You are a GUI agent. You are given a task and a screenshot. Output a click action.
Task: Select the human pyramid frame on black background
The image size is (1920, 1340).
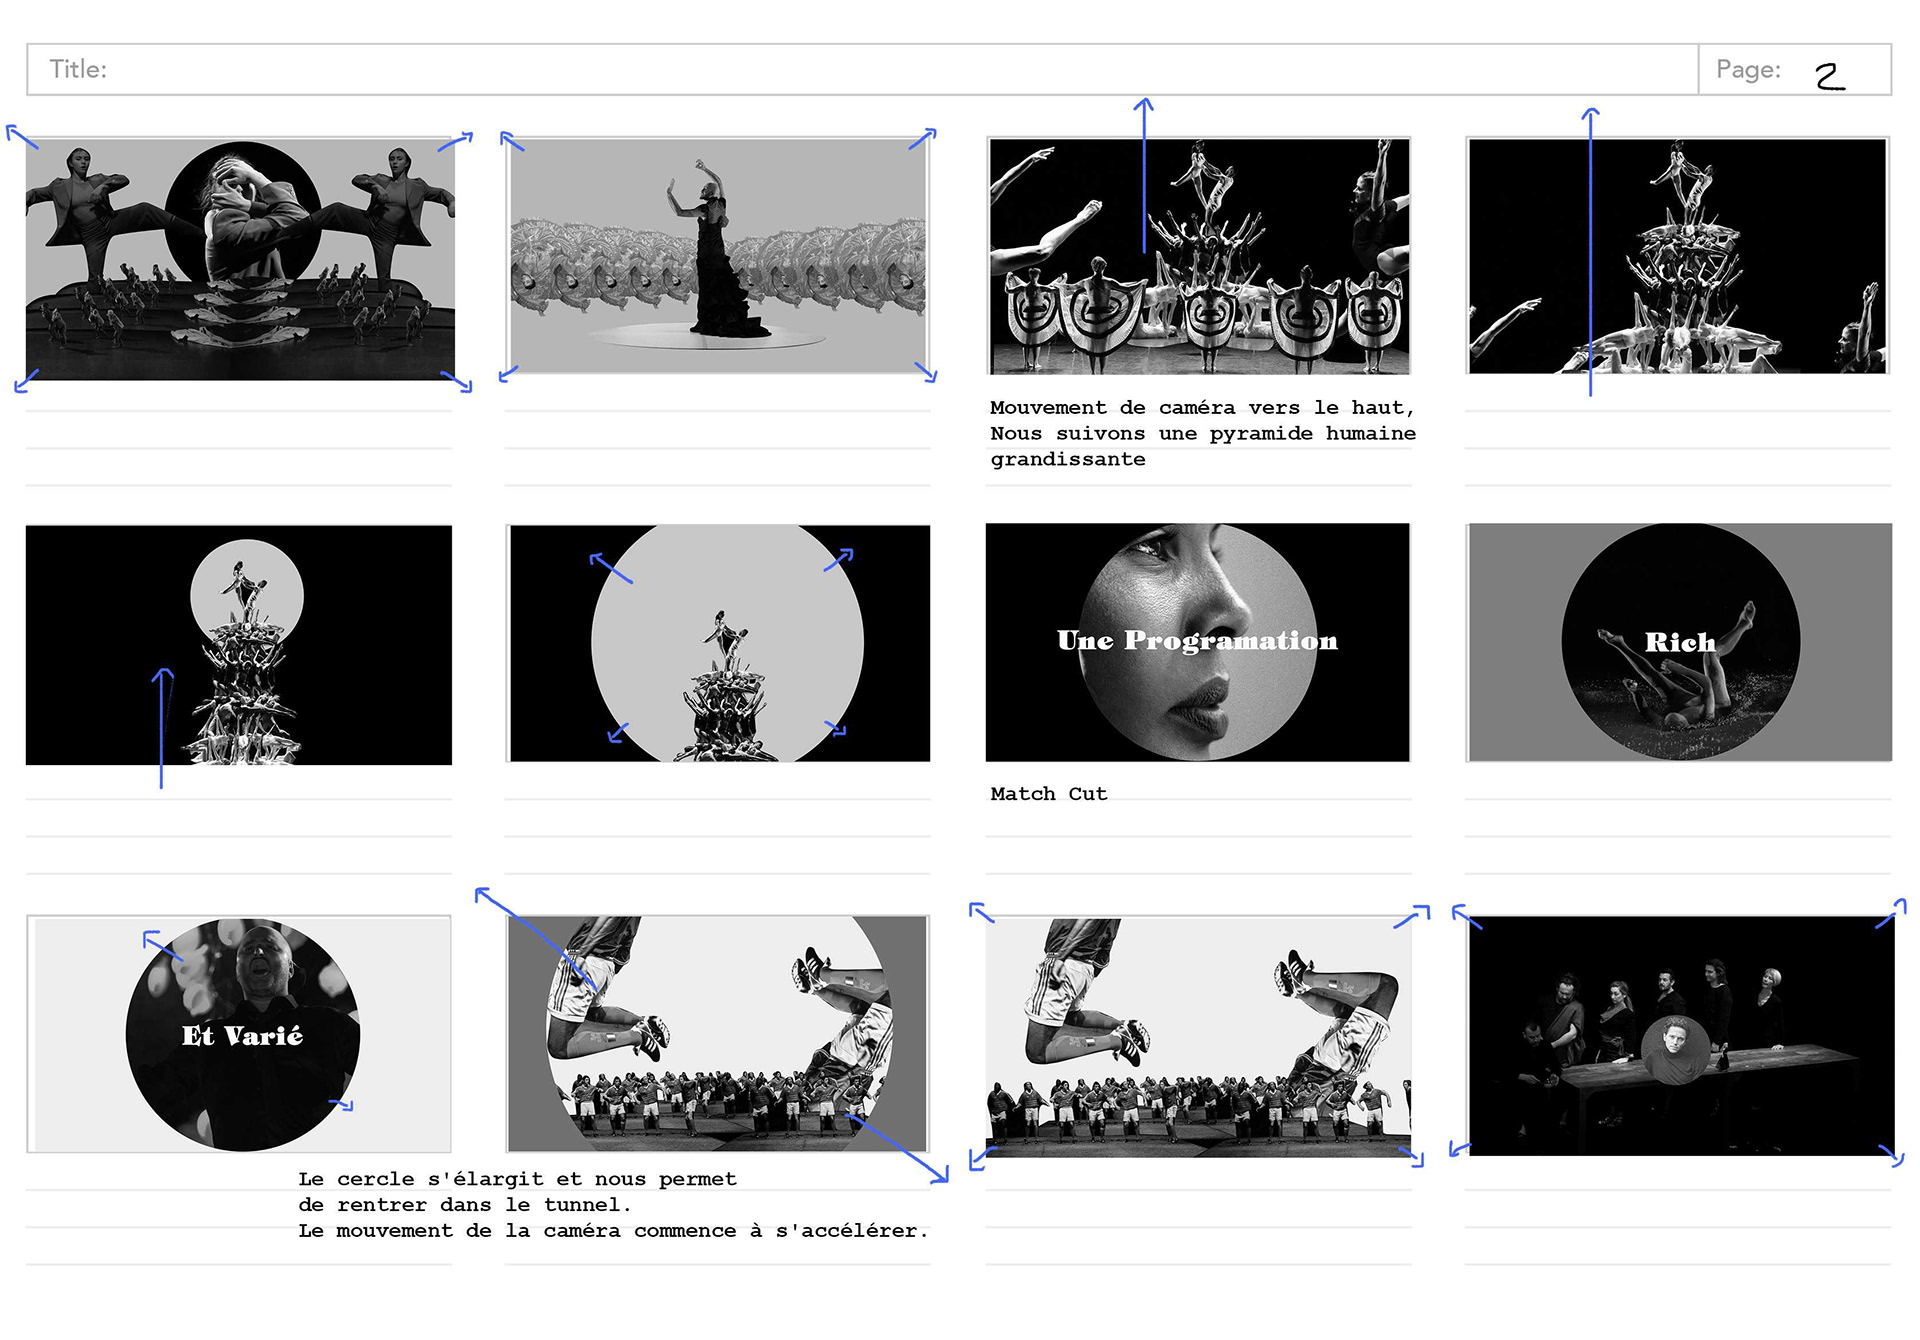point(1677,256)
